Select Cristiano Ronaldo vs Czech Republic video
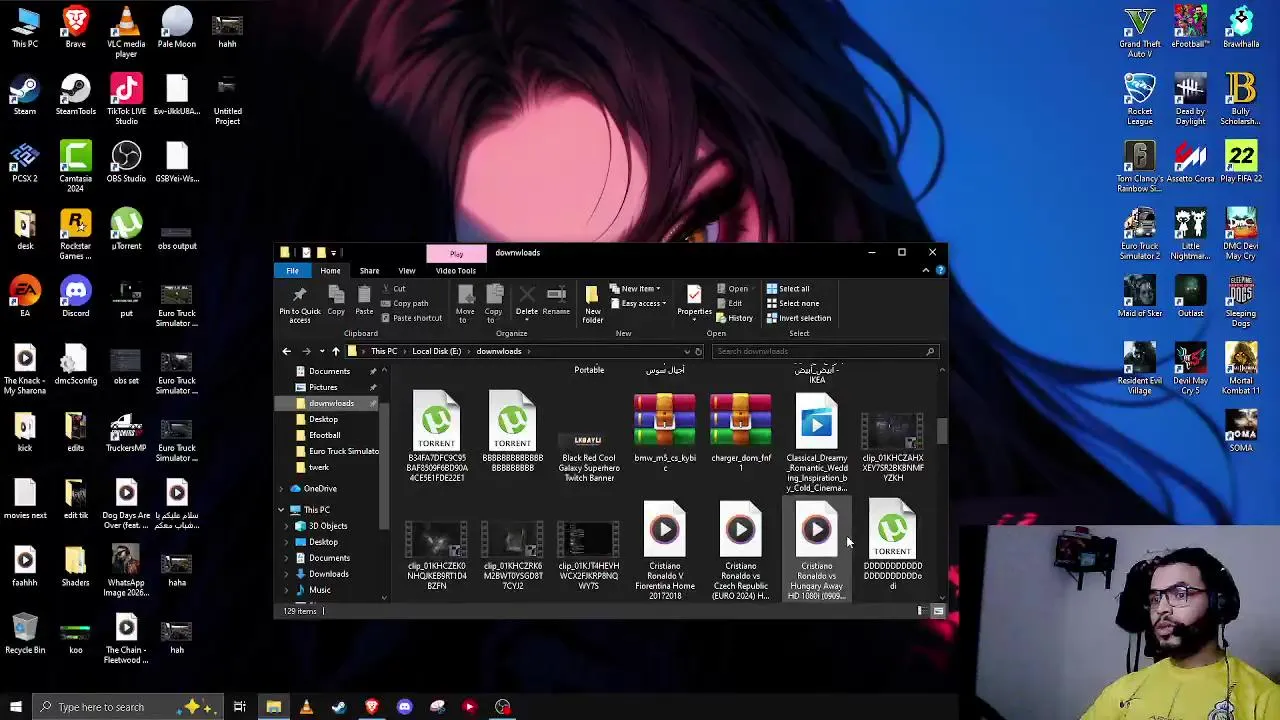The height and width of the screenshot is (720, 1280). (741, 550)
